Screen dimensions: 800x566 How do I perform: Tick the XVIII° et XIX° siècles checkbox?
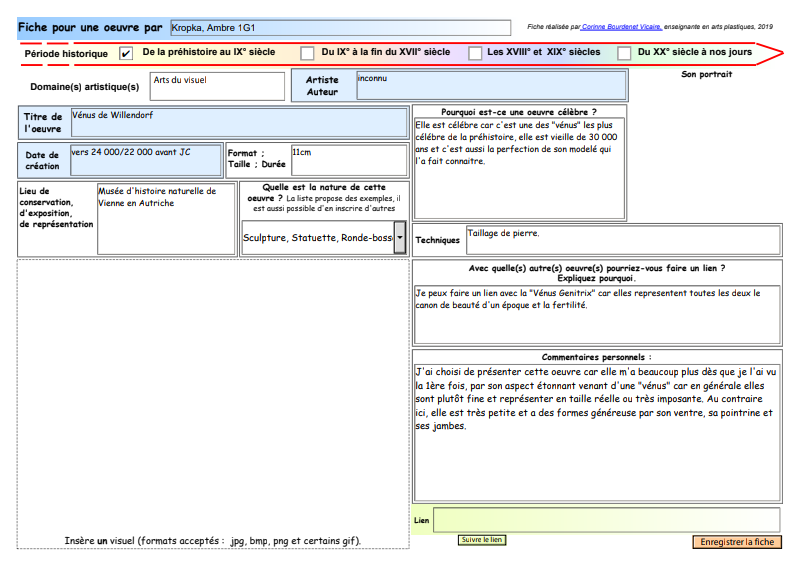475,53
